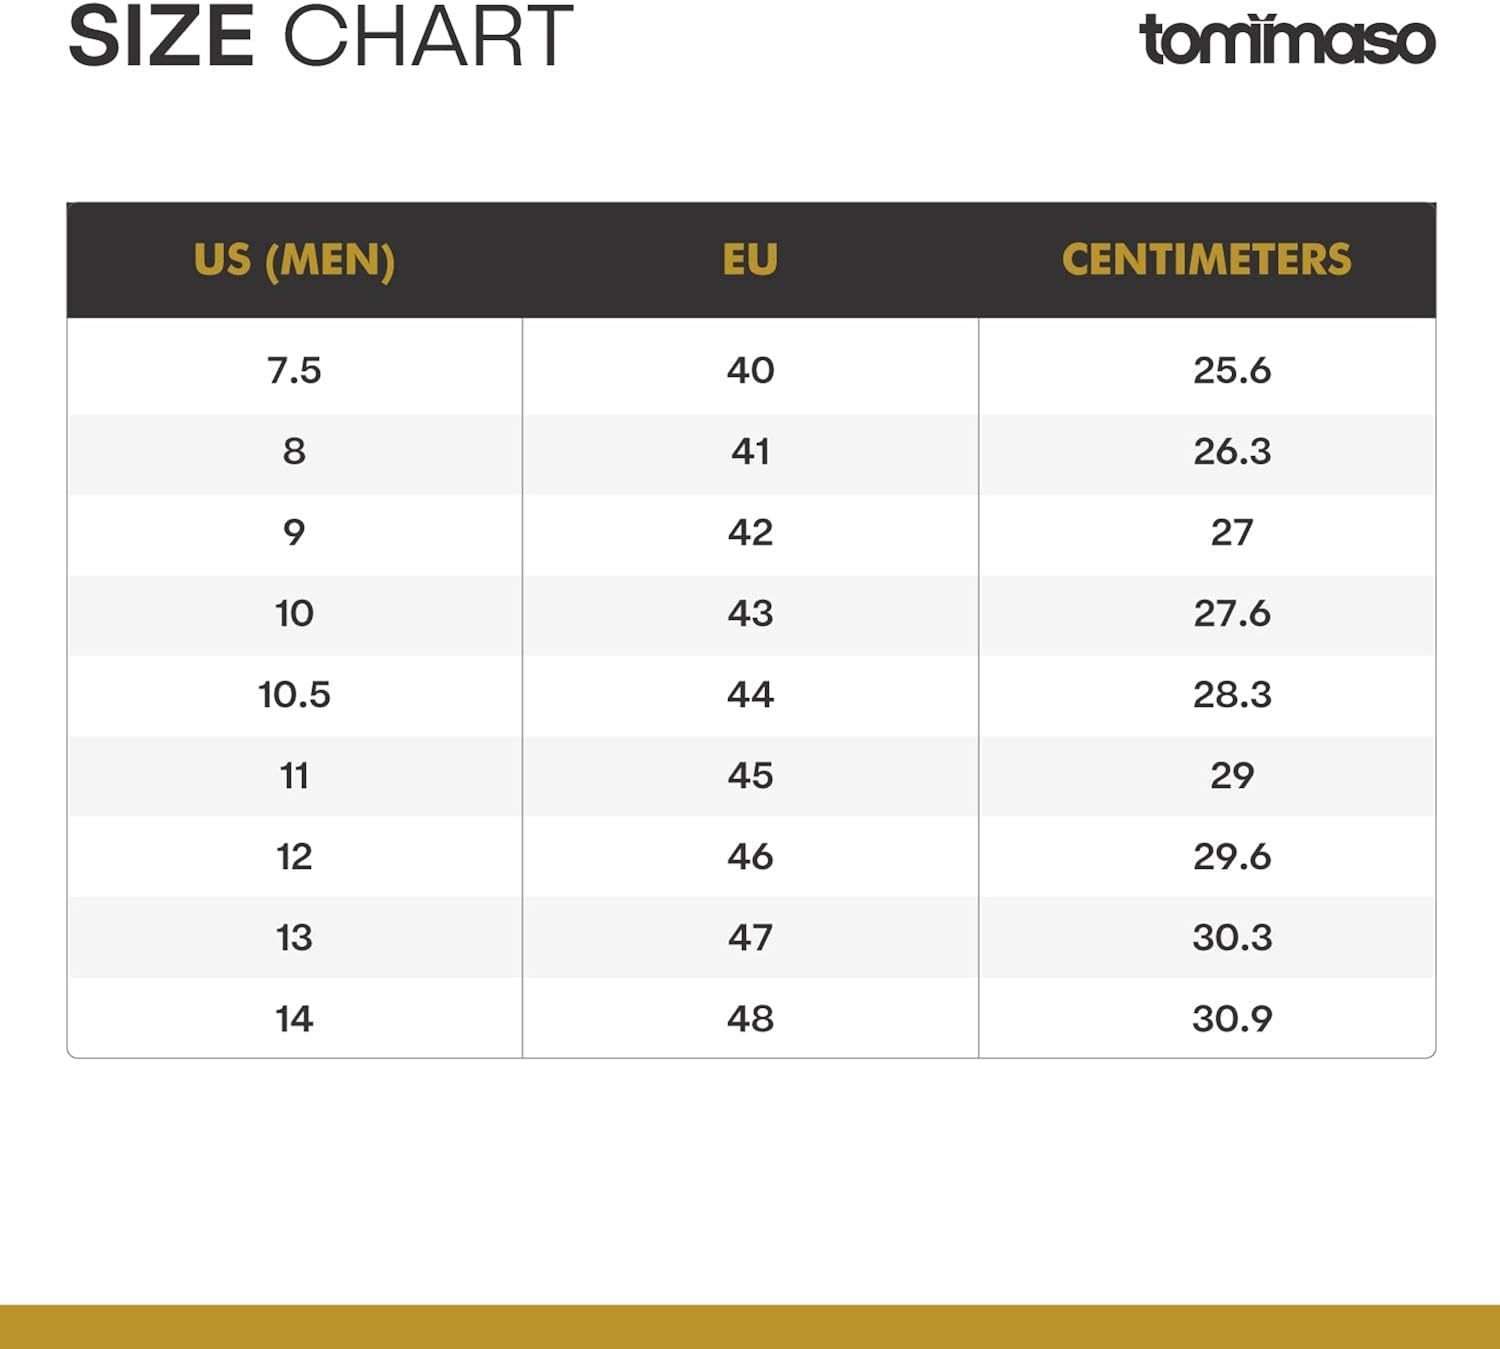Select the EU column header

[750, 260]
